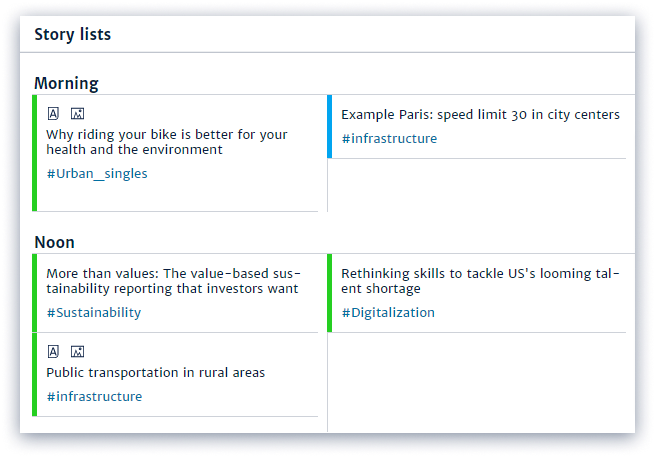This screenshot has height=457, width=655.
Task: Open the bike riding health story
Action: tap(167, 142)
